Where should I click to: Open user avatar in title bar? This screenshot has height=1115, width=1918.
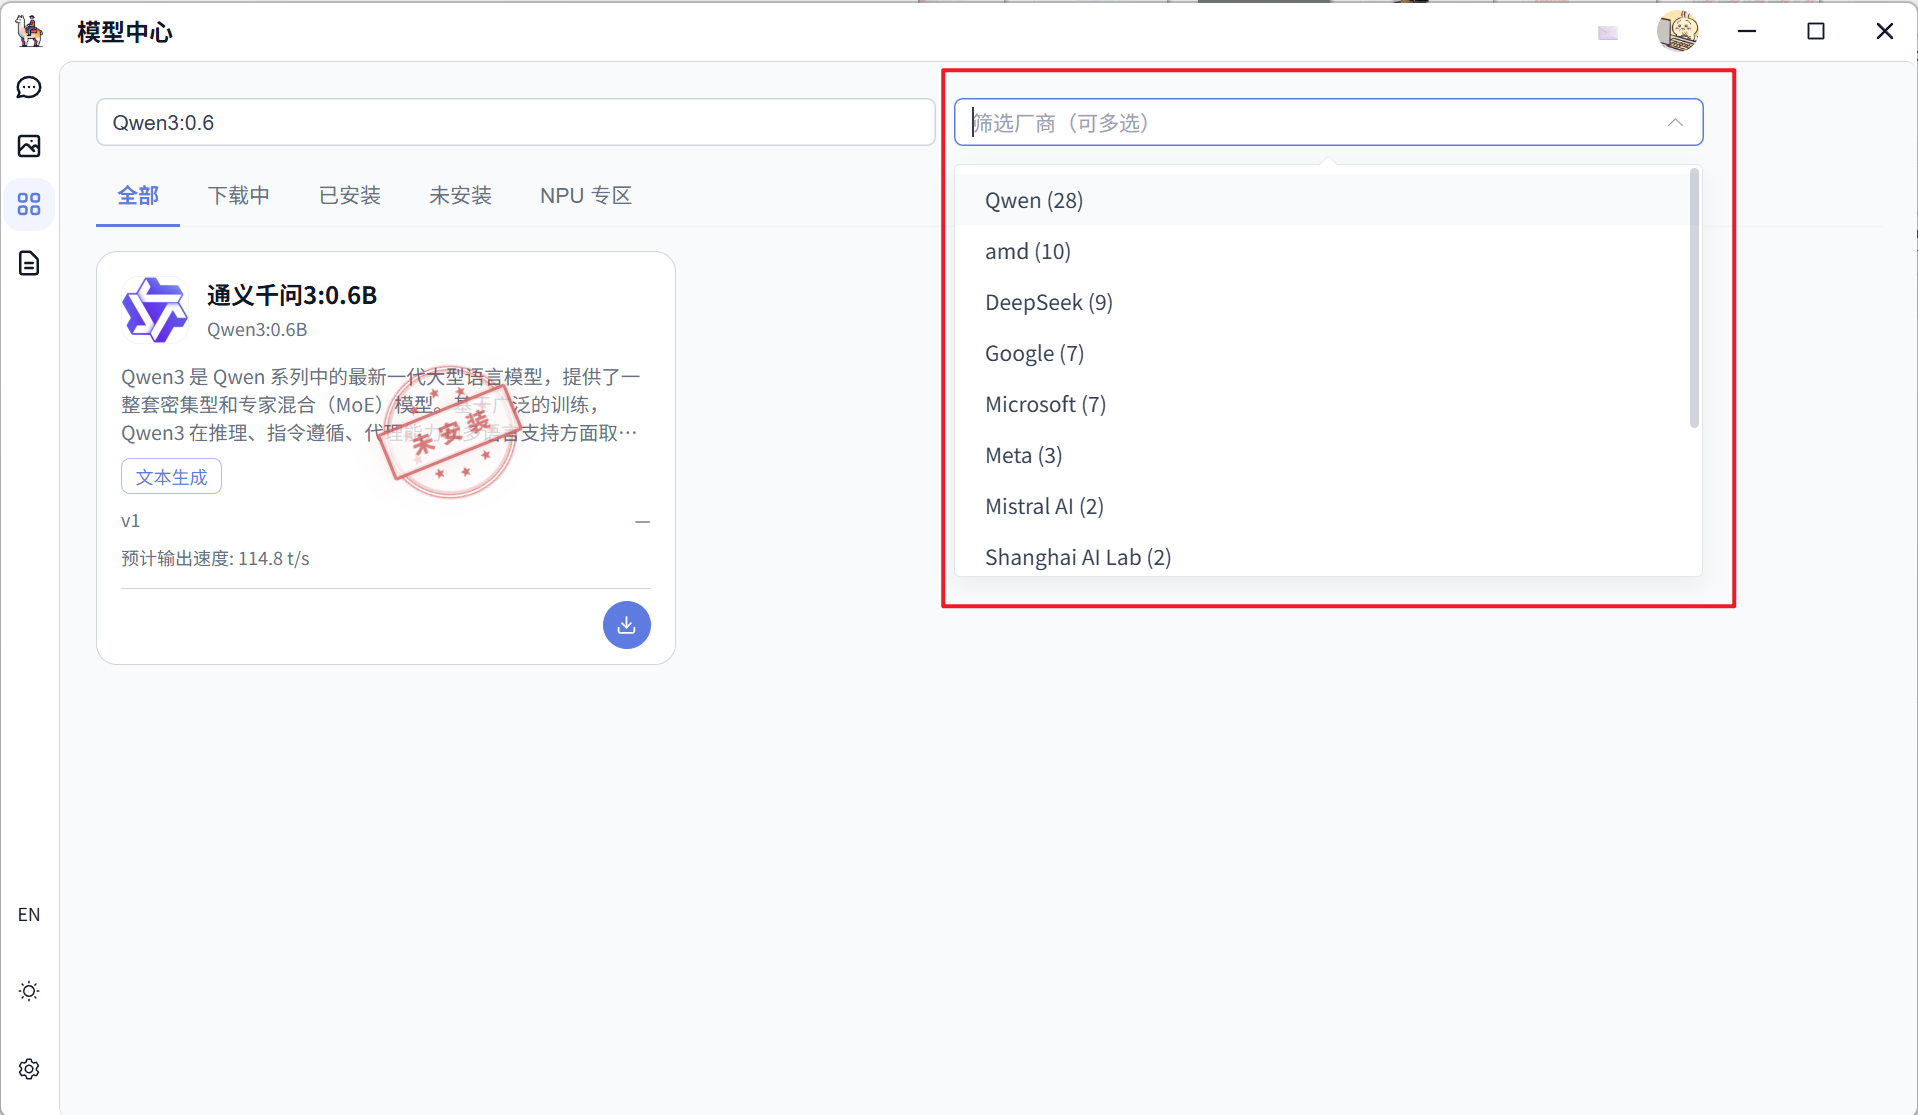click(1678, 31)
